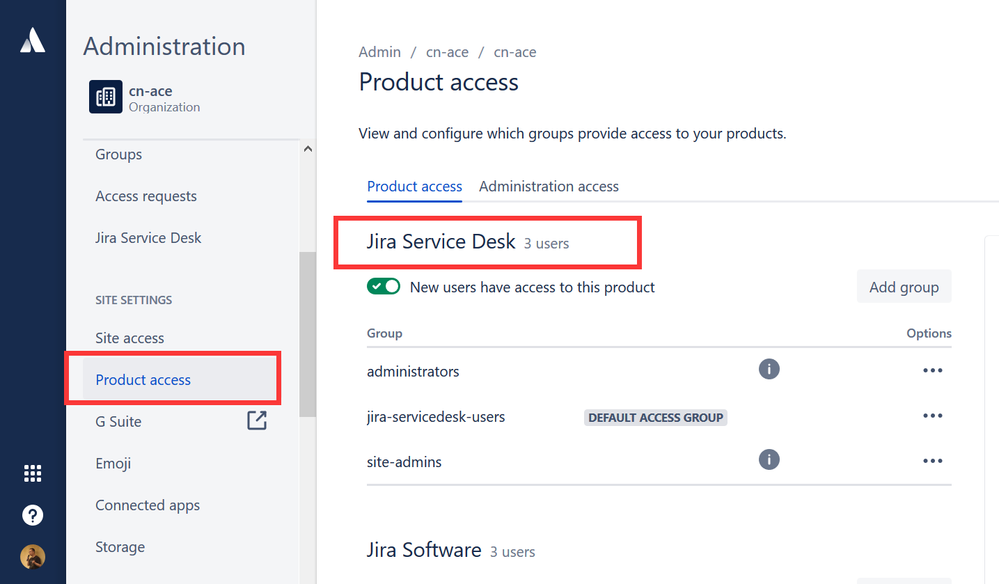The width and height of the screenshot is (999, 584).
Task: Open G Suite in the sidebar
Action: 119,422
